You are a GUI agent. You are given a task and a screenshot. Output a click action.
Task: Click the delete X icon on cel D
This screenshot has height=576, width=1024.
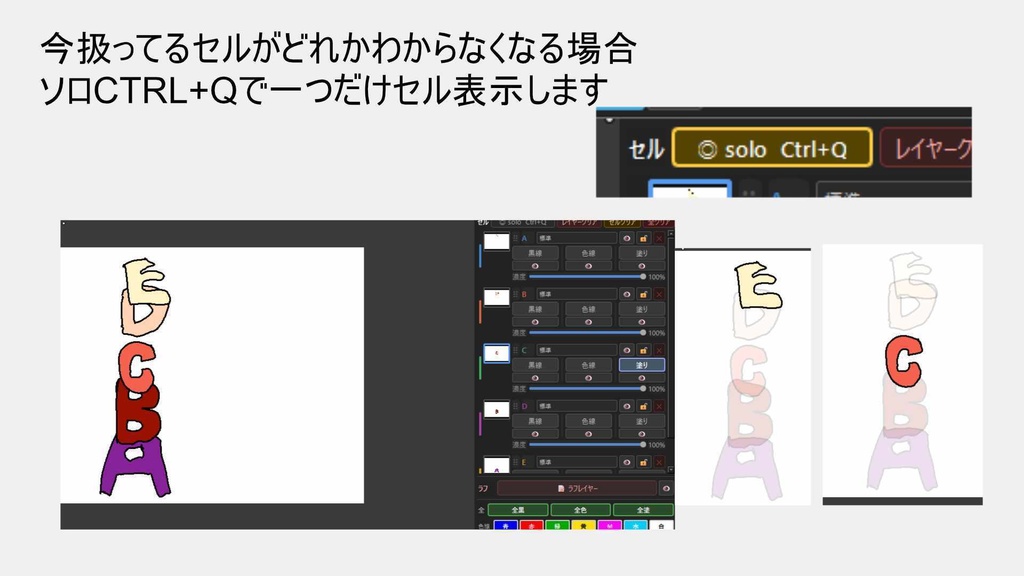point(657,407)
